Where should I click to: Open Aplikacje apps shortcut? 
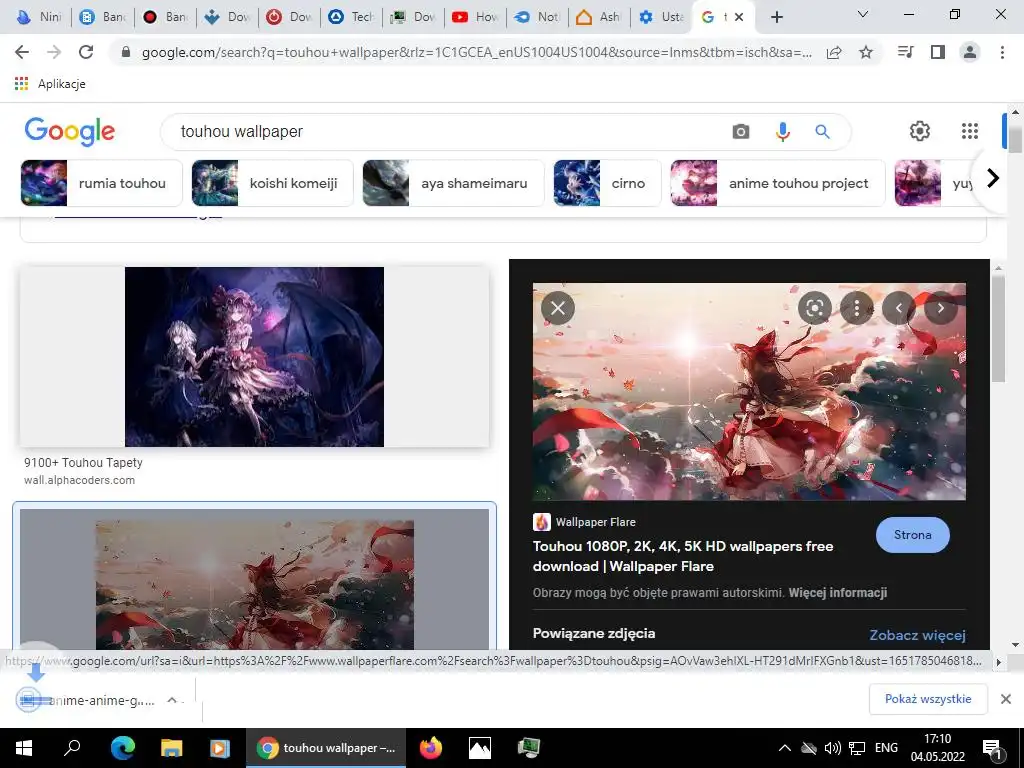pos(50,84)
